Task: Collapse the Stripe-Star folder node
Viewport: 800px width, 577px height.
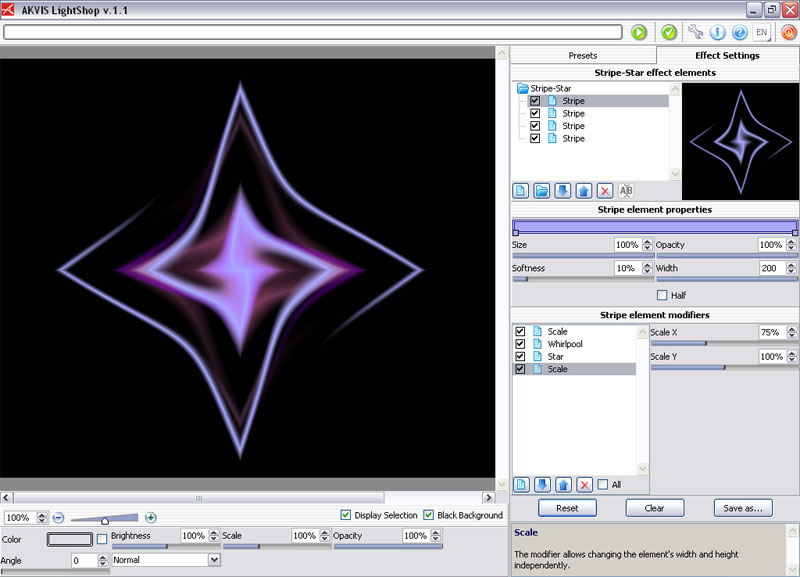Action: point(523,89)
